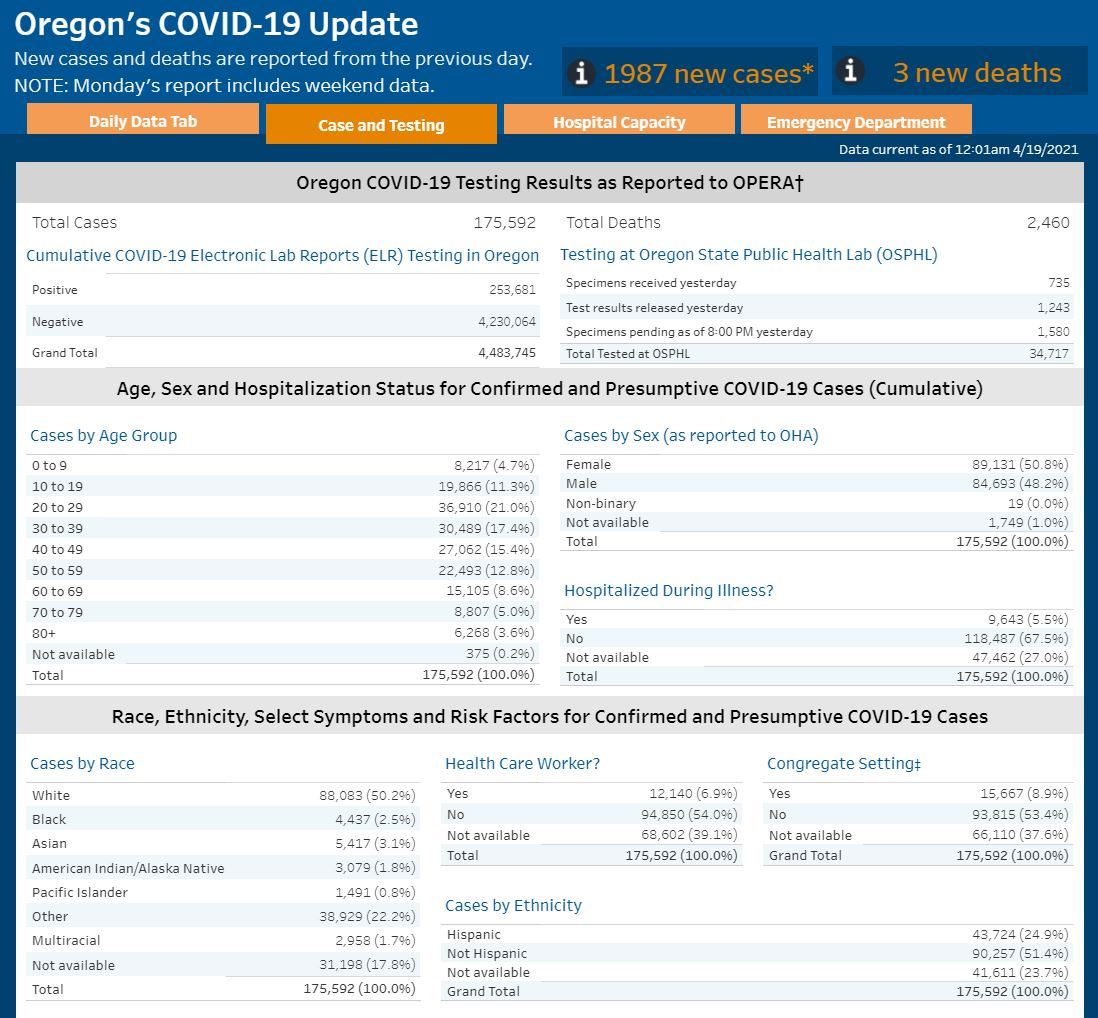Select the Pacific Islander race row
The height and width of the screenshot is (1018, 1098).
tap(223, 892)
